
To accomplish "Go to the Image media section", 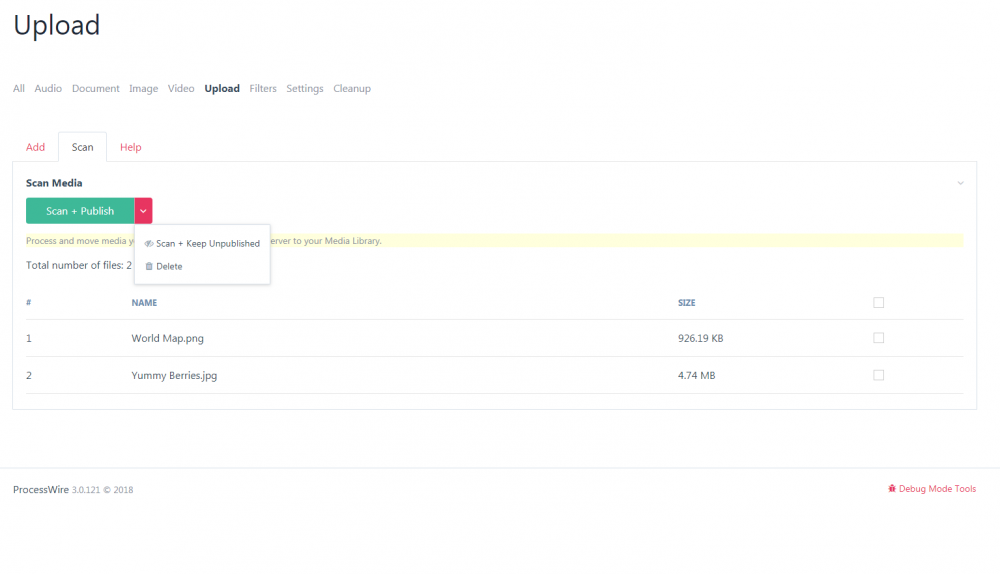I will 144,89.
